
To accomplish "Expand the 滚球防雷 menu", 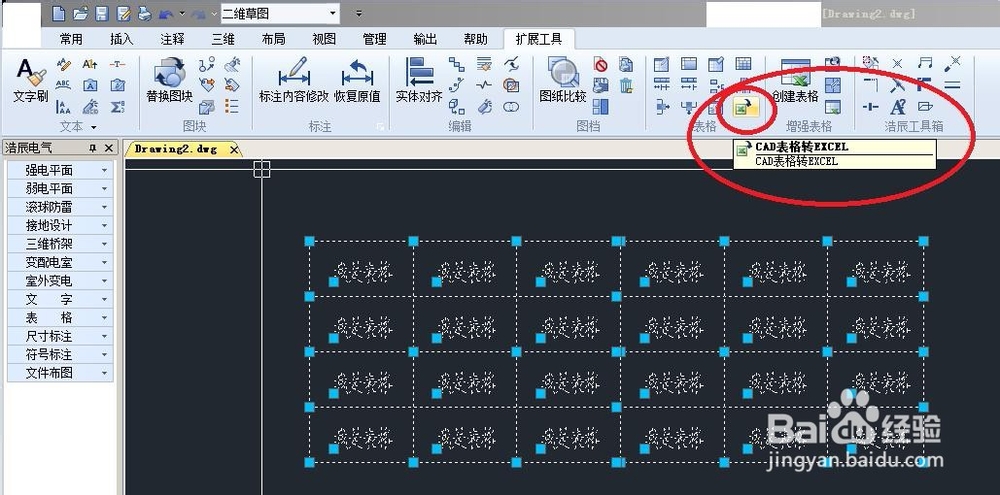I will (60, 207).
